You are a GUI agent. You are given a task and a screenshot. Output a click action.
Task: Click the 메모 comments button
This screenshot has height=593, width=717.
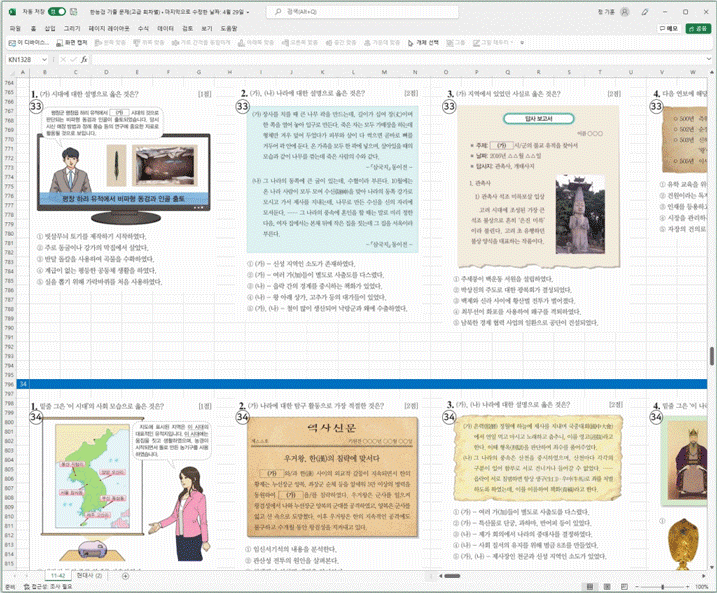pyautogui.click(x=669, y=28)
